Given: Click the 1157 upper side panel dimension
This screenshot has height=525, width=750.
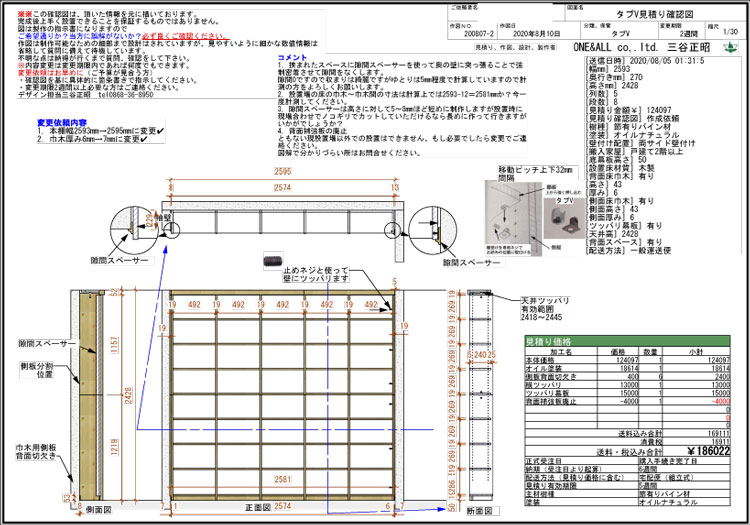Looking at the screenshot, I should [x=114, y=345].
